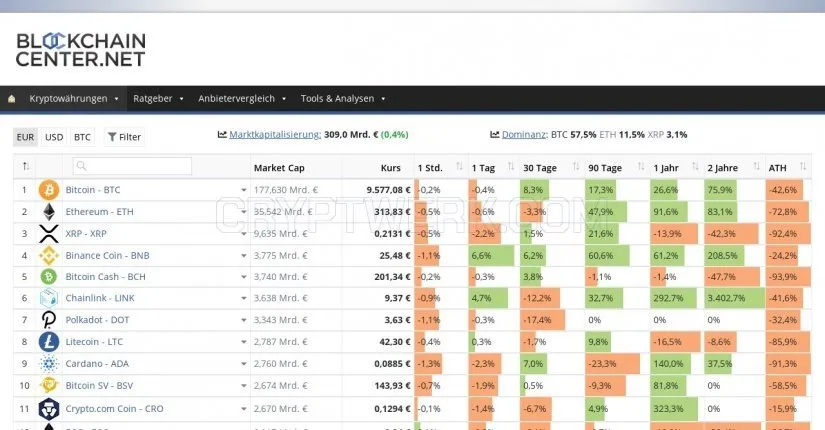The width and height of the screenshot is (825, 430).
Task: Click the Bitcoin coin logo
Action: pos(49,190)
